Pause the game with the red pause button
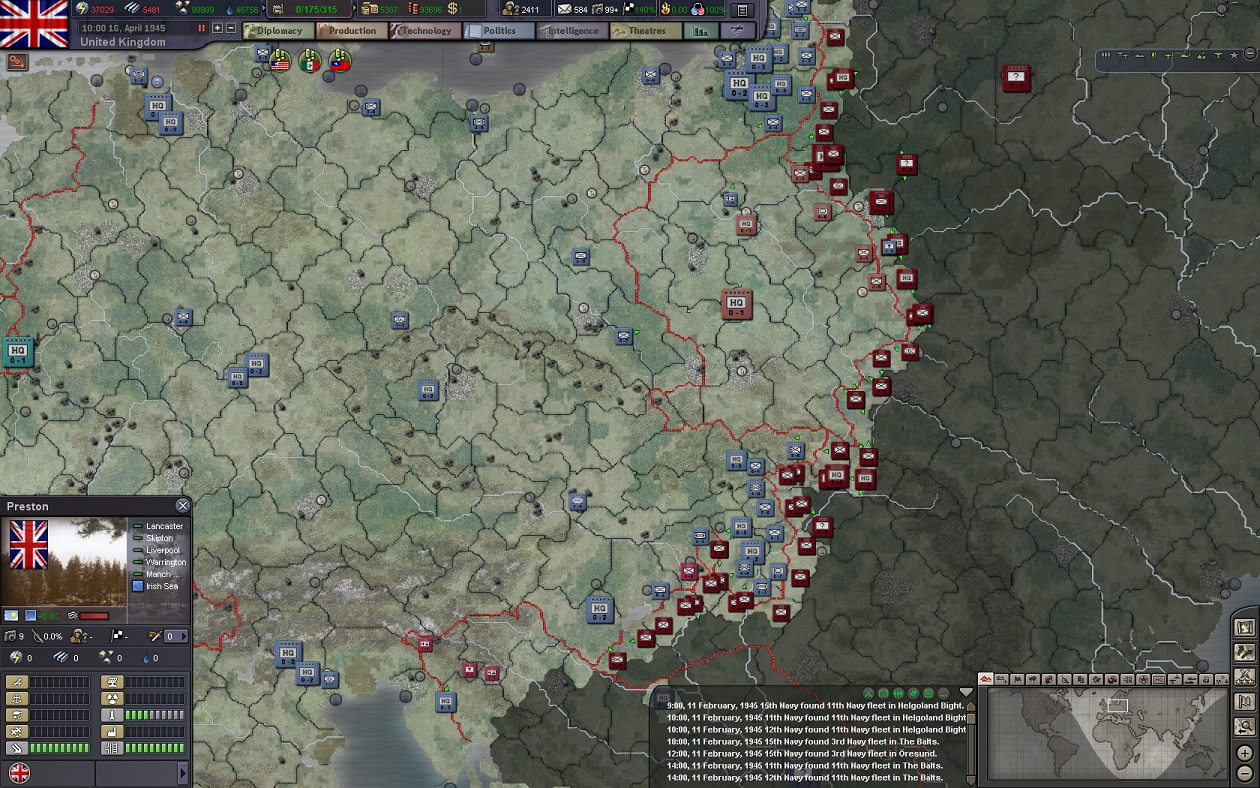 [x=201, y=28]
